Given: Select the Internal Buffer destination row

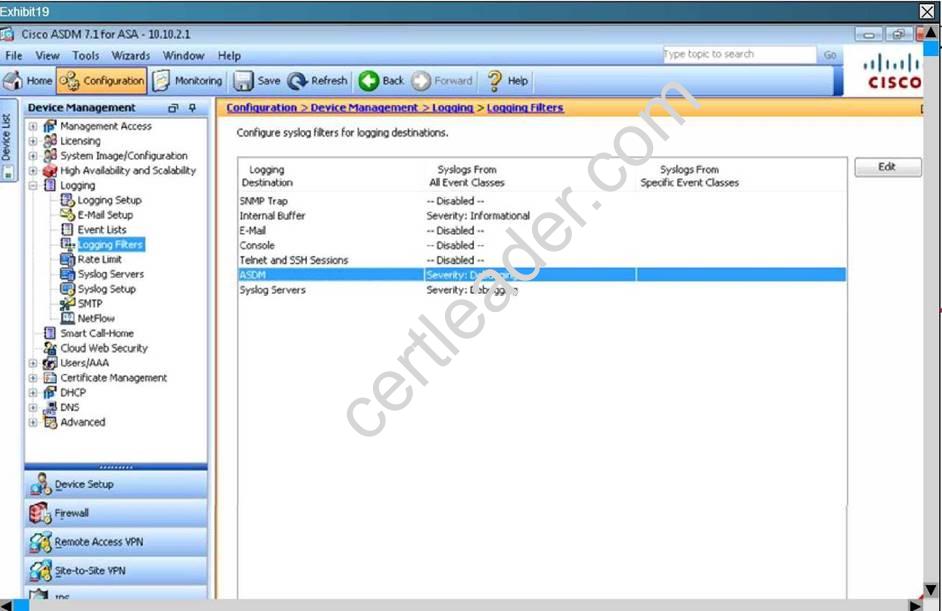Looking at the screenshot, I should 542,216.
